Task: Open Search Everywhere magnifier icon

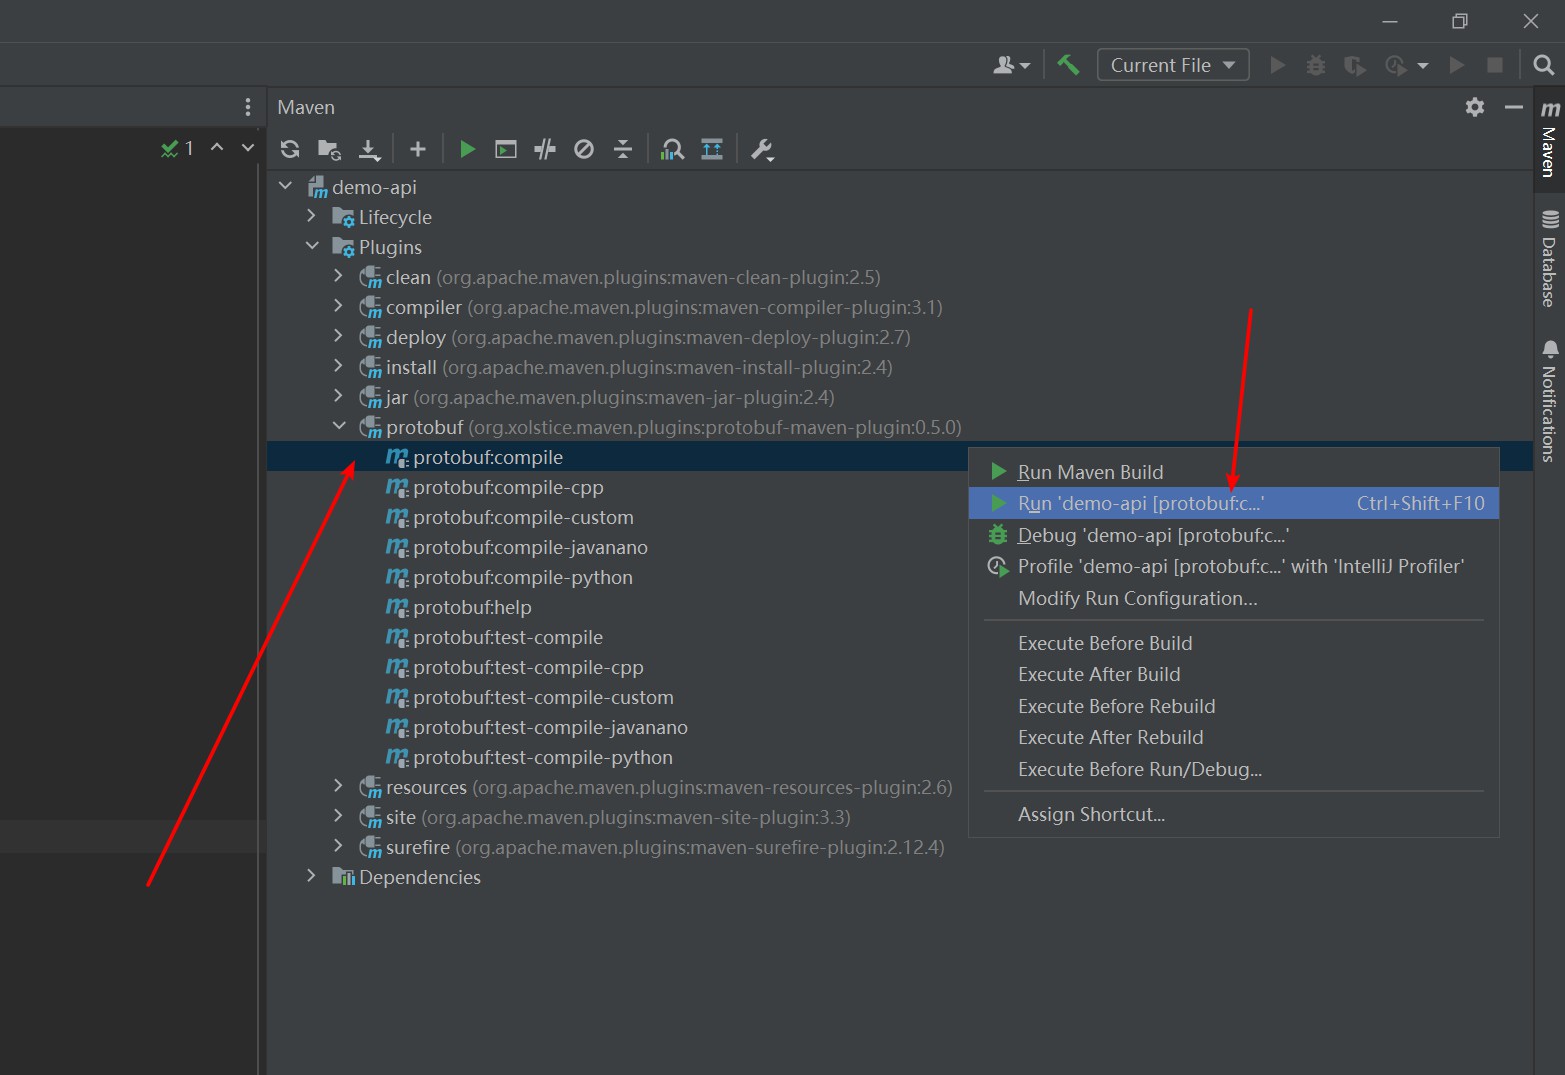Action: click(x=1544, y=65)
